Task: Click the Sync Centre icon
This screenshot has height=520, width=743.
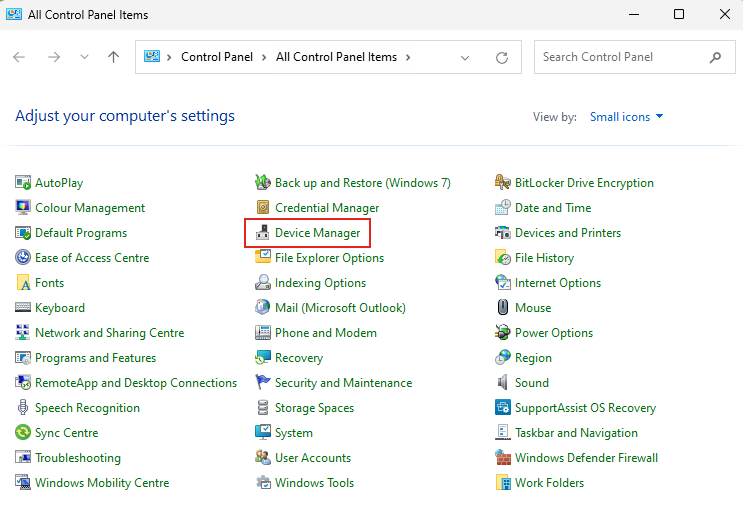Action: [x=23, y=433]
